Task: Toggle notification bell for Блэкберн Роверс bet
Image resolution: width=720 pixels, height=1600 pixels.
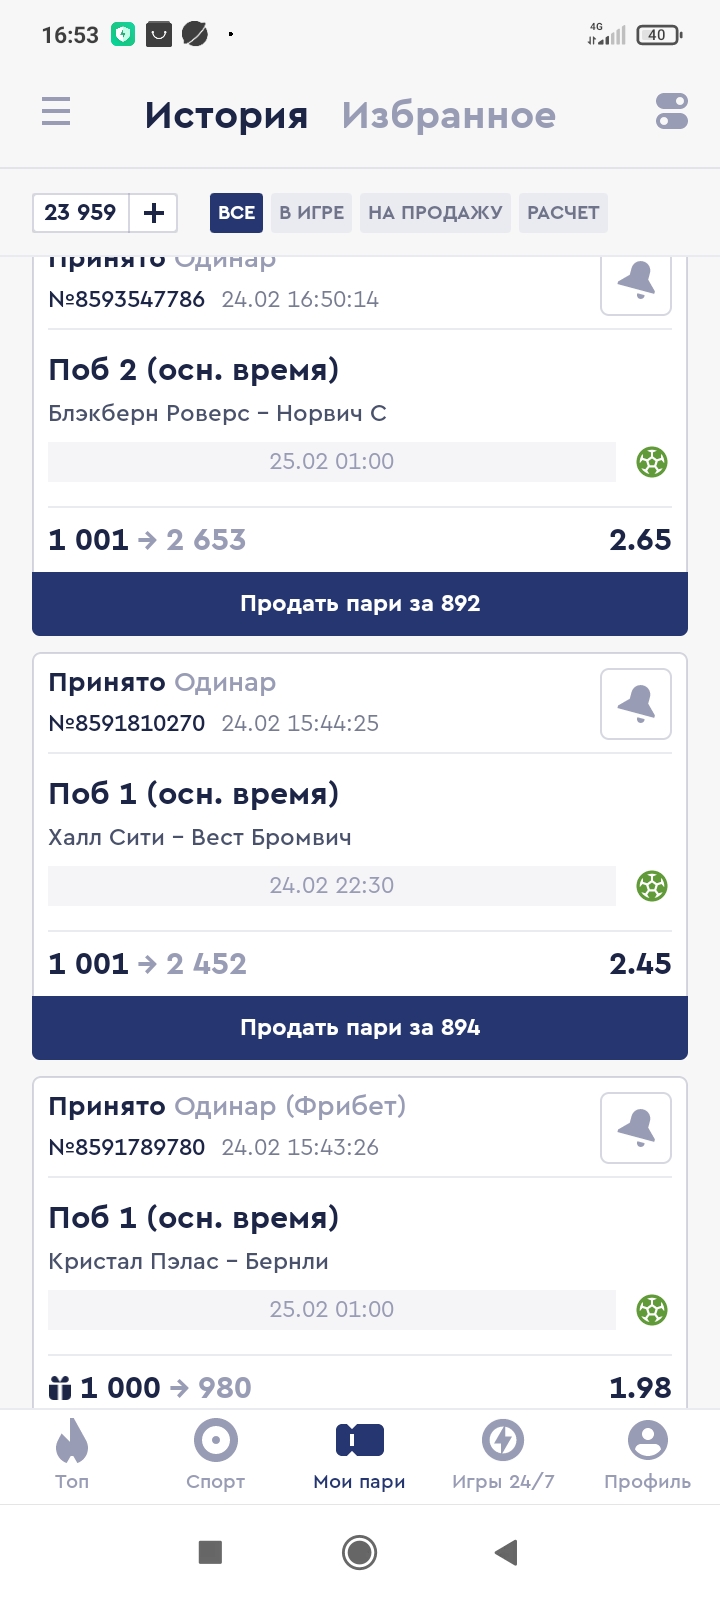Action: pyautogui.click(x=636, y=284)
